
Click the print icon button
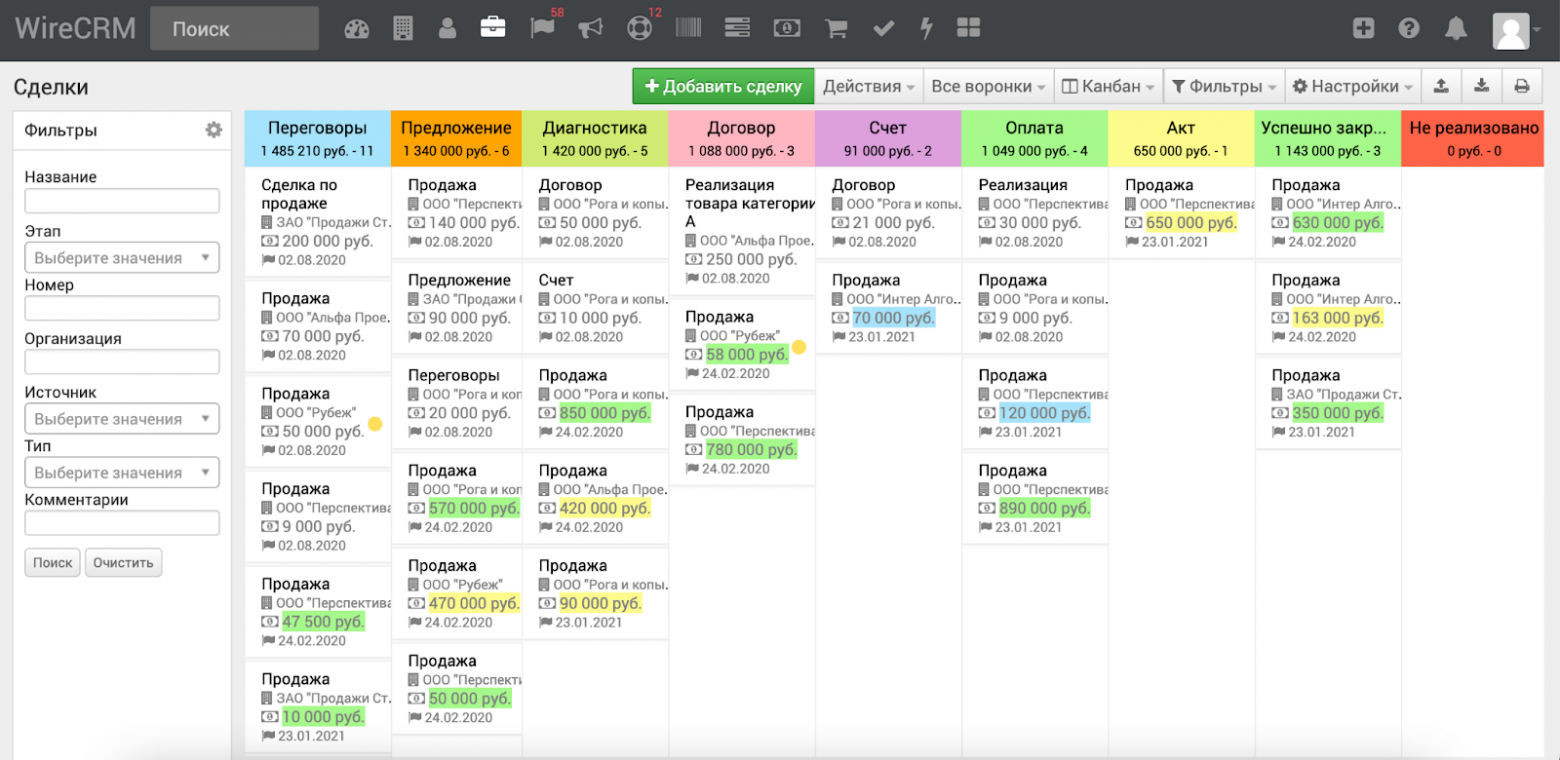point(1521,87)
